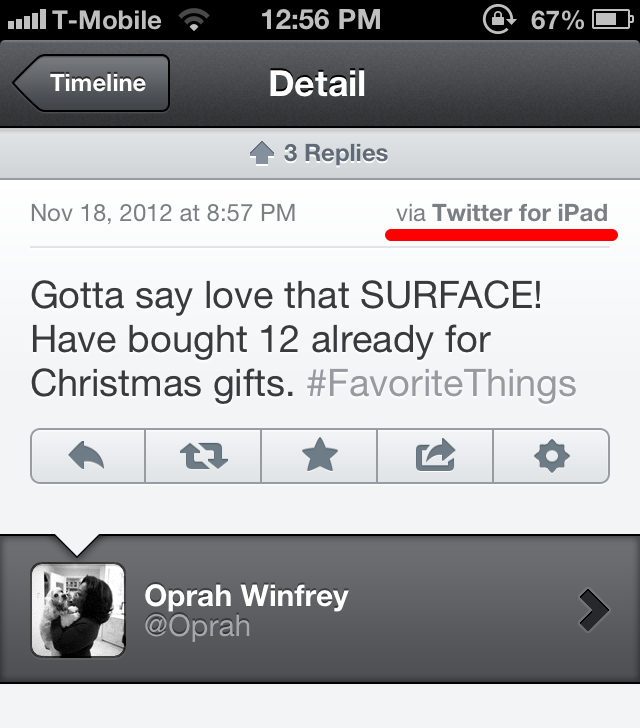Open the Twitter for iPad source link
The image size is (640, 728).
520,213
